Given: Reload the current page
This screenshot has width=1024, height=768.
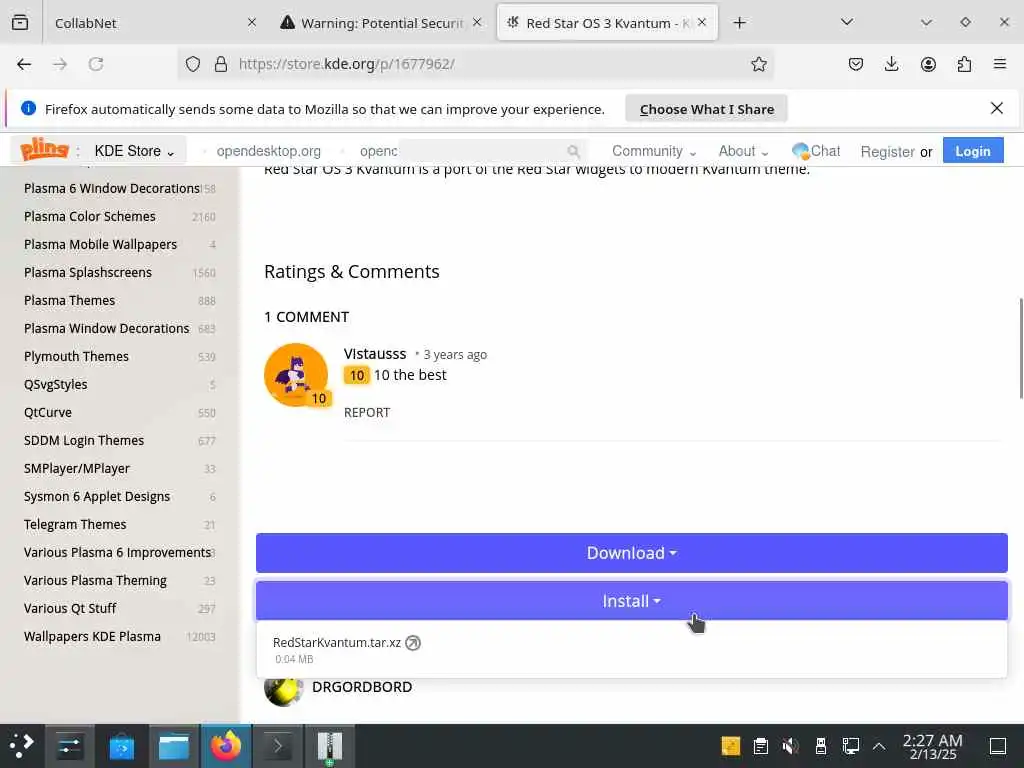Looking at the screenshot, I should [96, 64].
